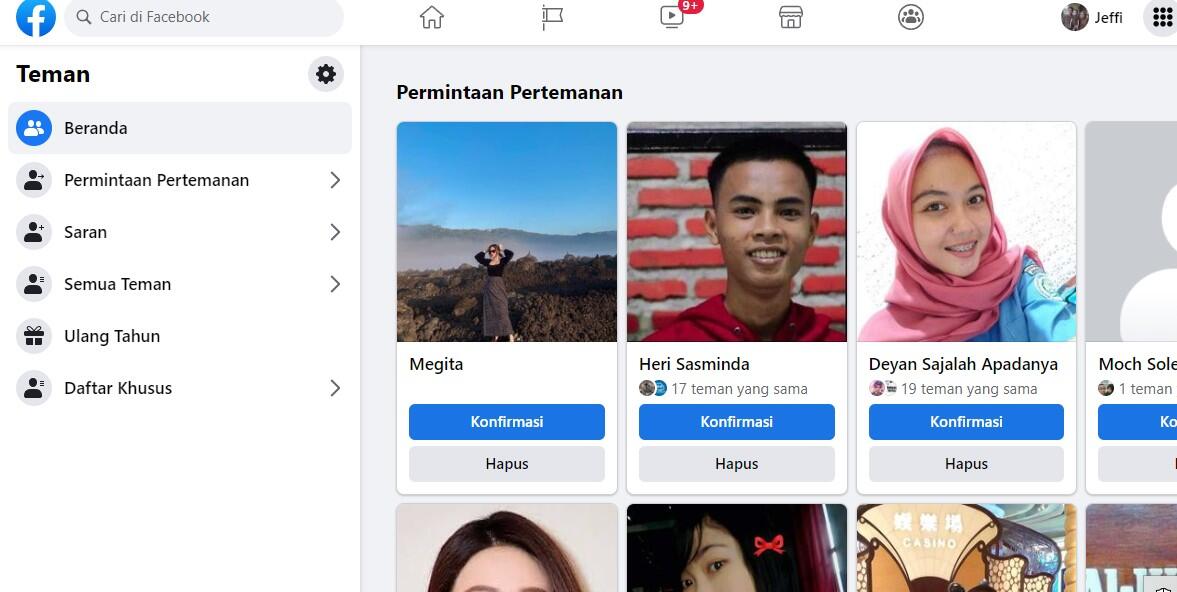Image resolution: width=1177 pixels, height=592 pixels.
Task: Expand the Semua Teman chevron
Action: [335, 284]
